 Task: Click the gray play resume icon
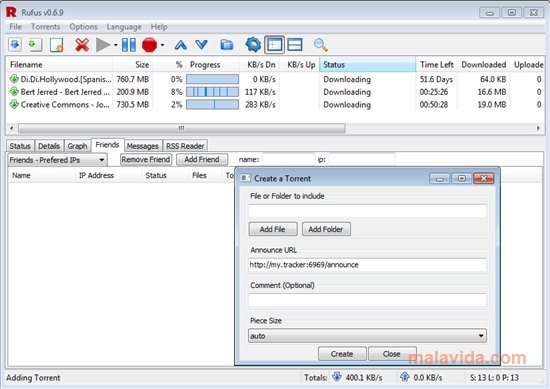pyautogui.click(x=103, y=45)
